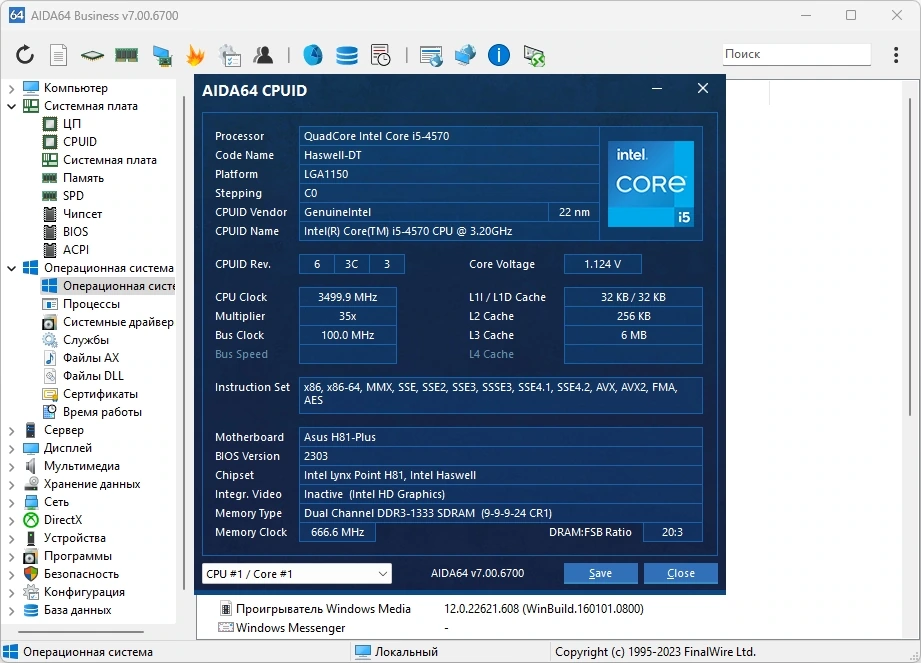Click the CPU chip toolbar icon
Viewport: 921px width, 663px height.
click(92, 56)
